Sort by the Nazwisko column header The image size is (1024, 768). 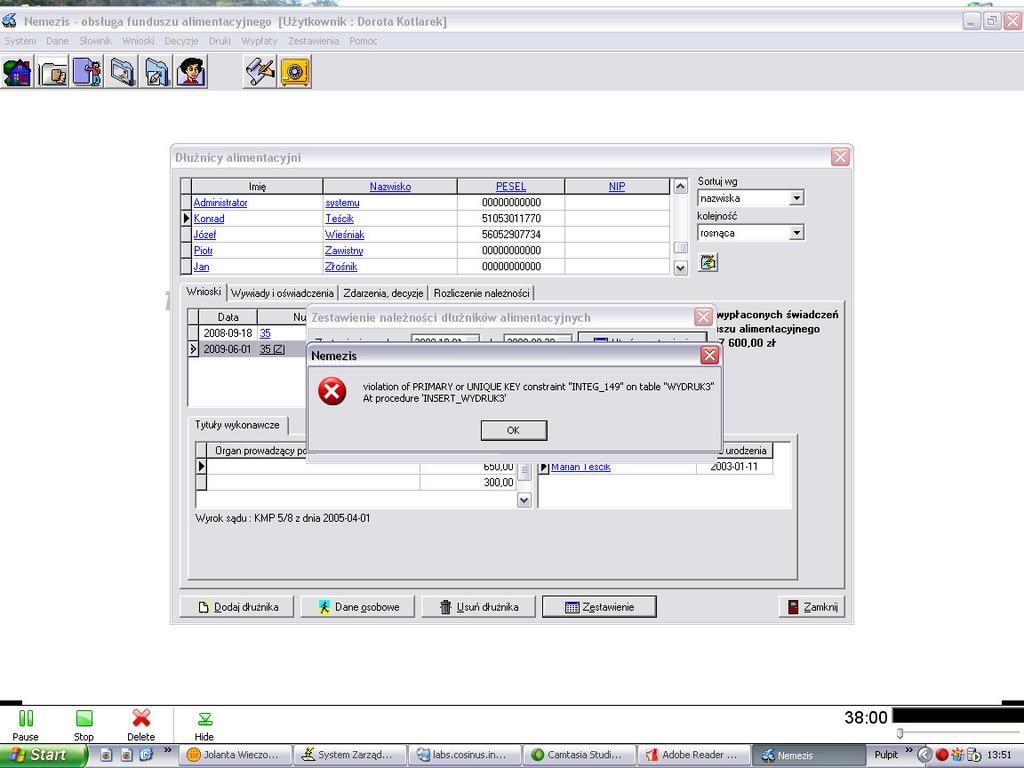tap(390, 186)
